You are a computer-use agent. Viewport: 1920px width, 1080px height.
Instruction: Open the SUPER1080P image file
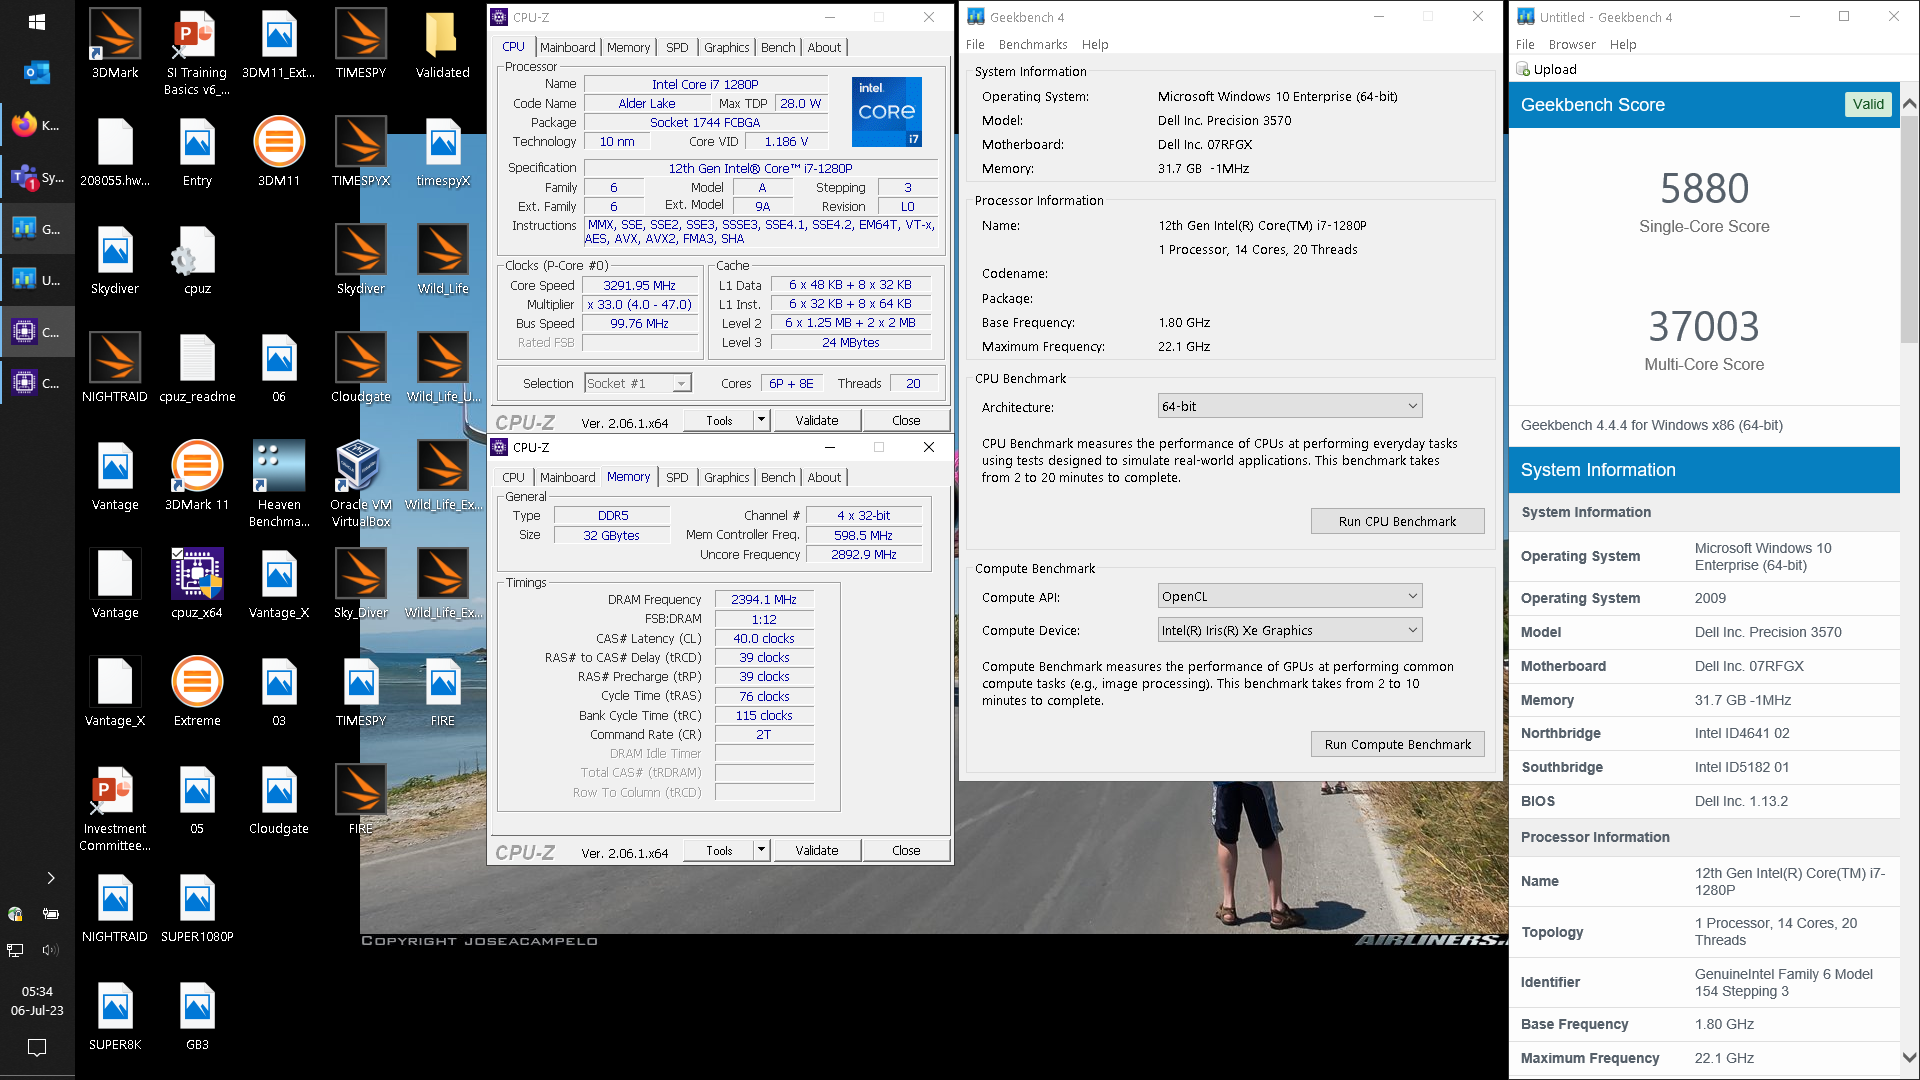pos(197,908)
